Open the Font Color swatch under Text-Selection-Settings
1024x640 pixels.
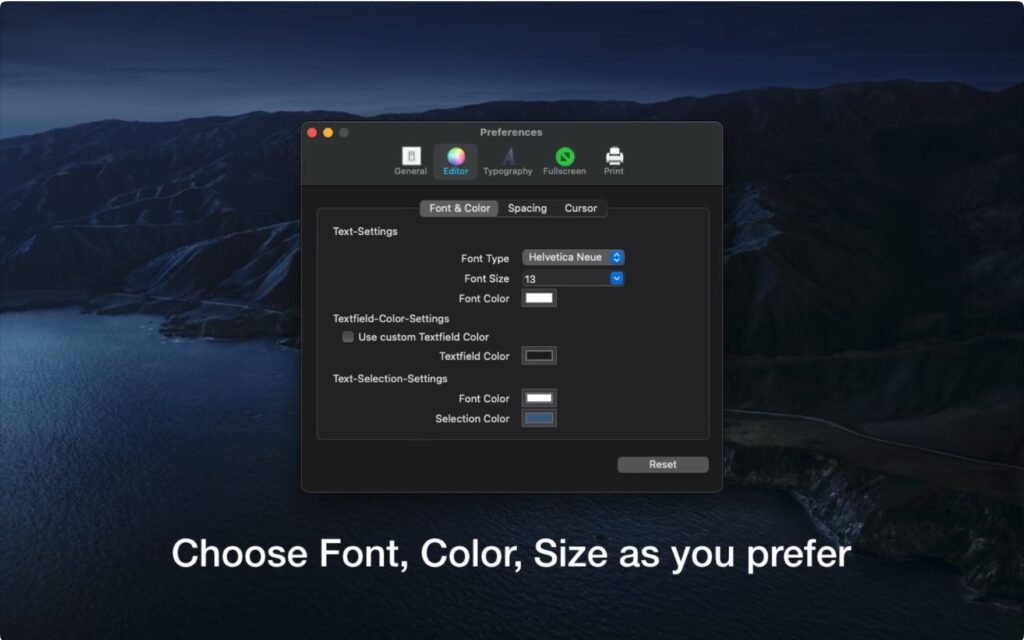pyautogui.click(x=537, y=397)
